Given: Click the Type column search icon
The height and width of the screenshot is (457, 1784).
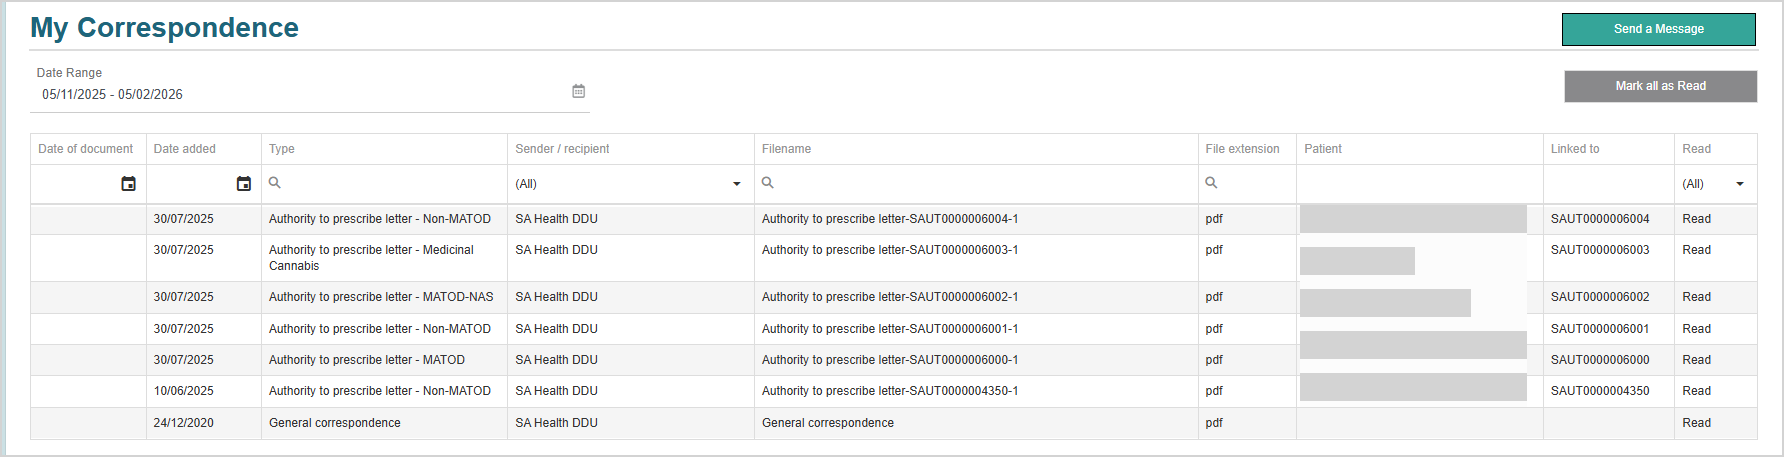Looking at the screenshot, I should tap(275, 183).
